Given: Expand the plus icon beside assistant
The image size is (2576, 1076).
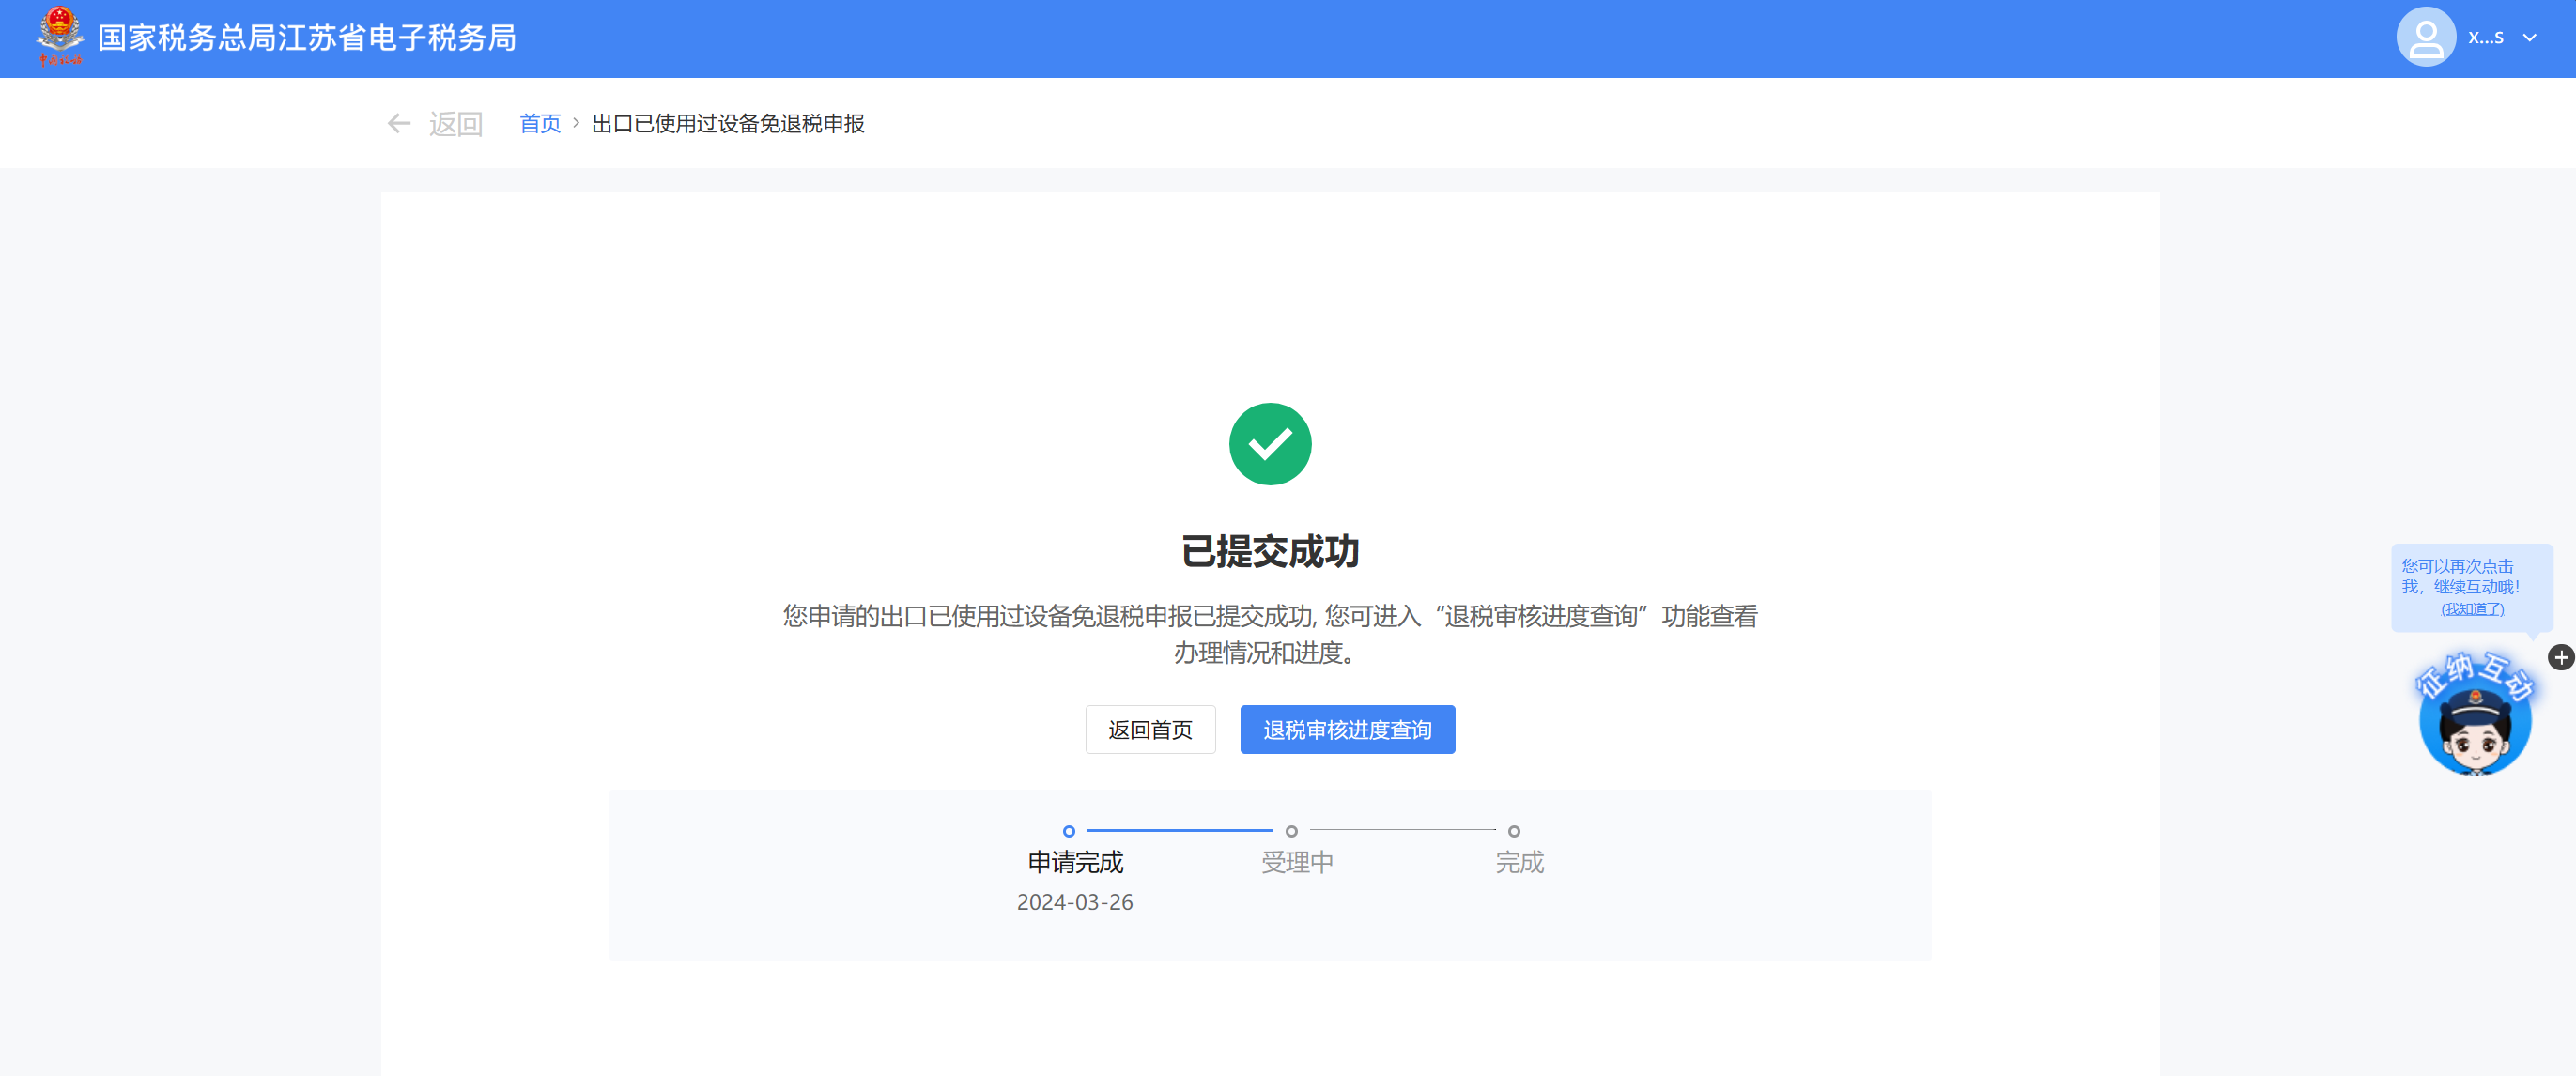Looking at the screenshot, I should pyautogui.click(x=2560, y=657).
